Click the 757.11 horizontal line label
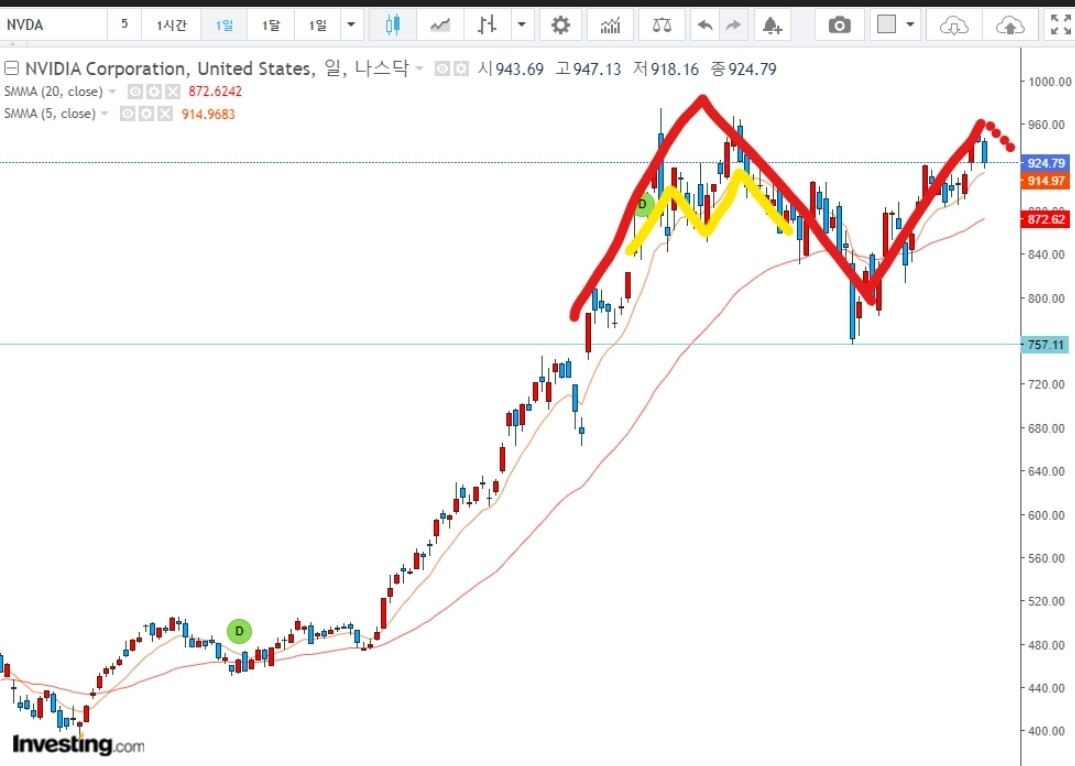This screenshot has width=1075, height=766. pyautogui.click(x=1046, y=345)
